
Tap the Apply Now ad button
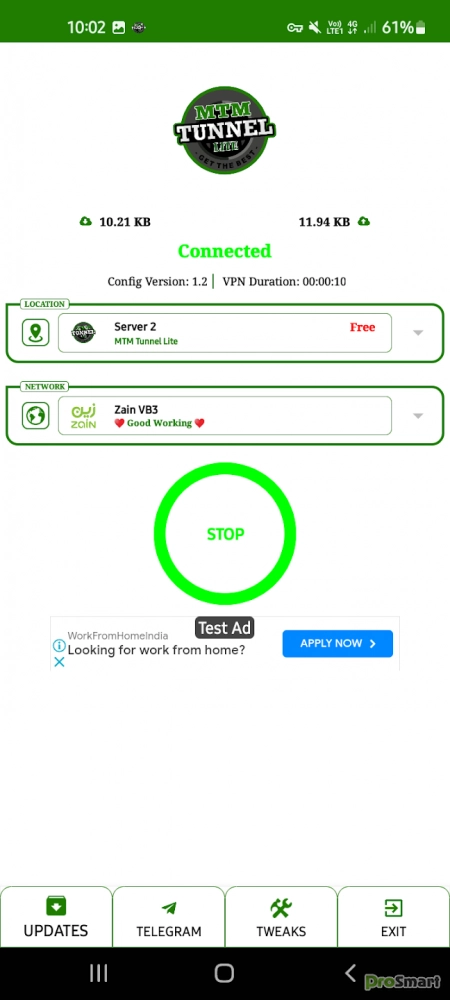[338, 643]
